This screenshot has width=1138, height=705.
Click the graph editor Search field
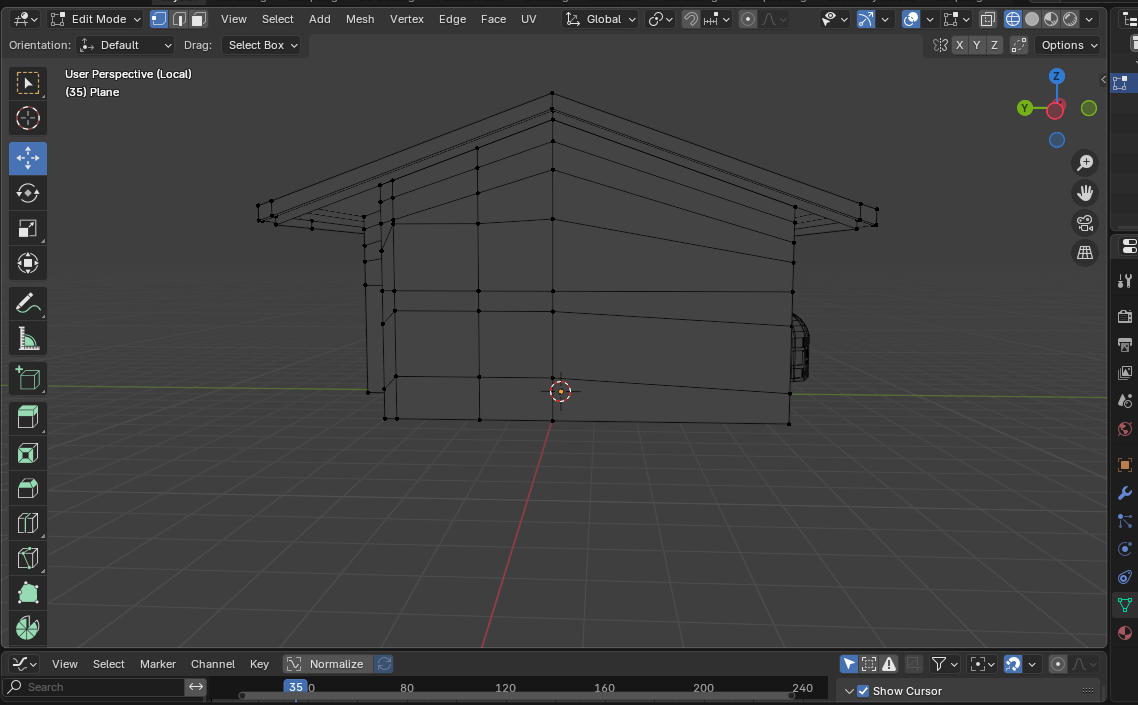[x=94, y=687]
